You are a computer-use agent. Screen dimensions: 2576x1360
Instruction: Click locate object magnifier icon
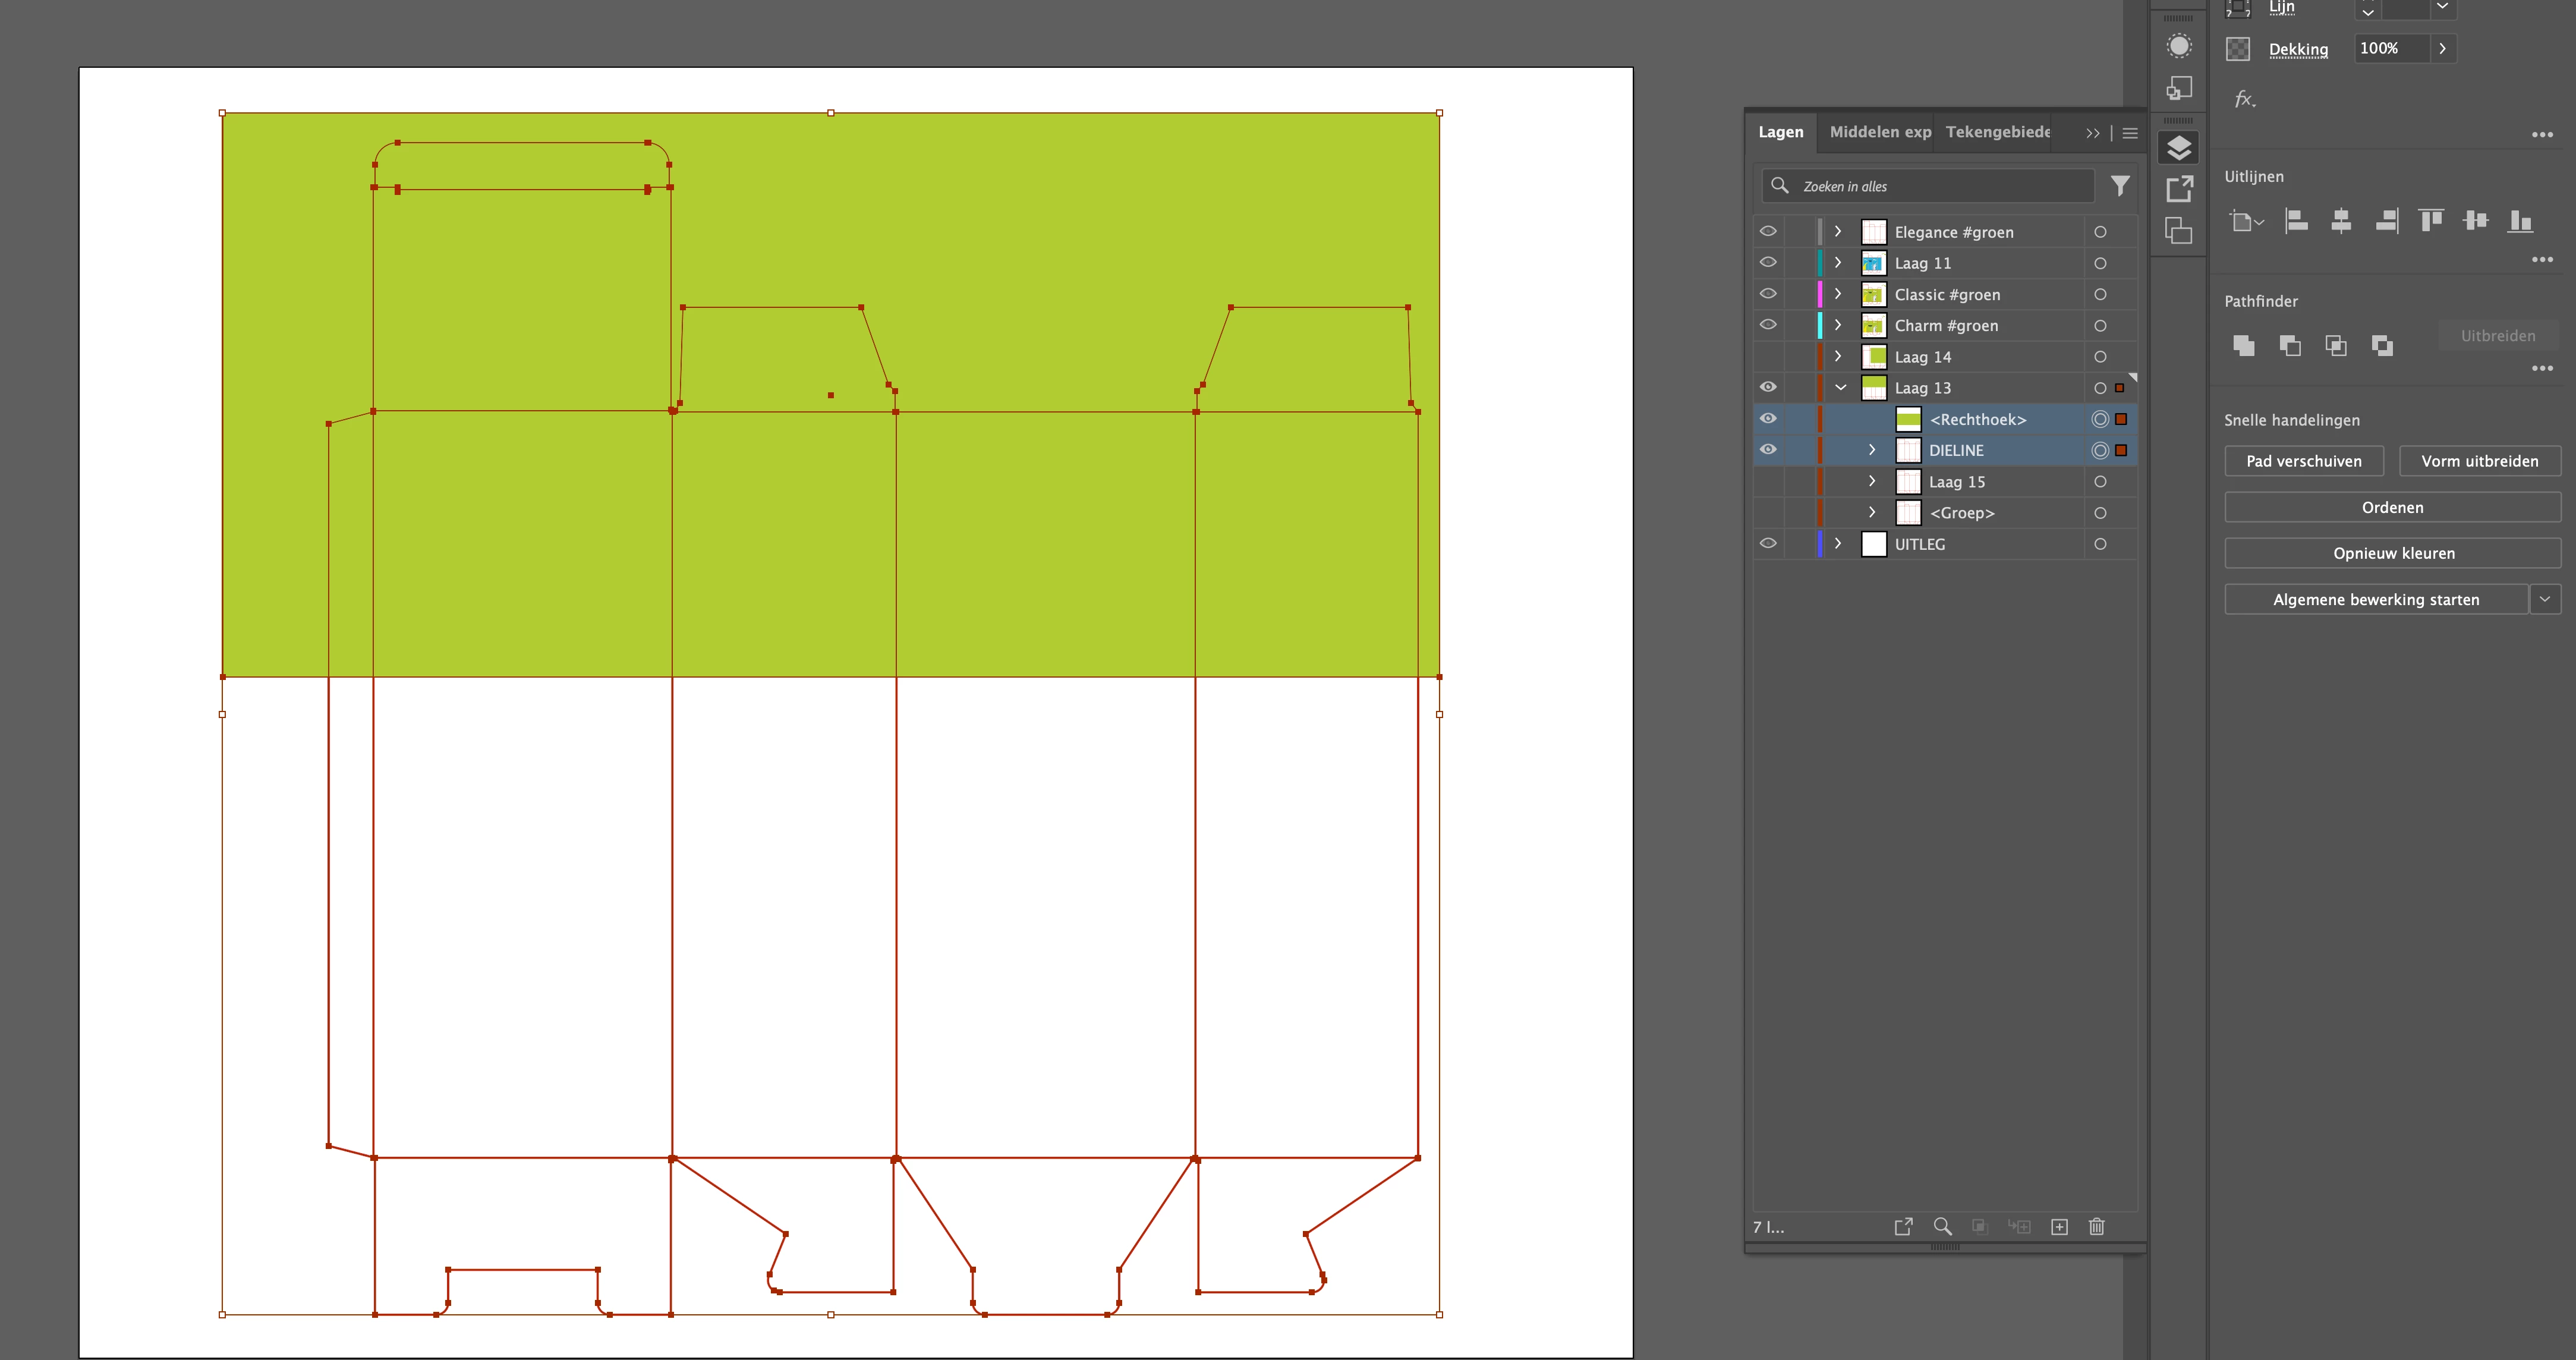click(x=1942, y=1226)
